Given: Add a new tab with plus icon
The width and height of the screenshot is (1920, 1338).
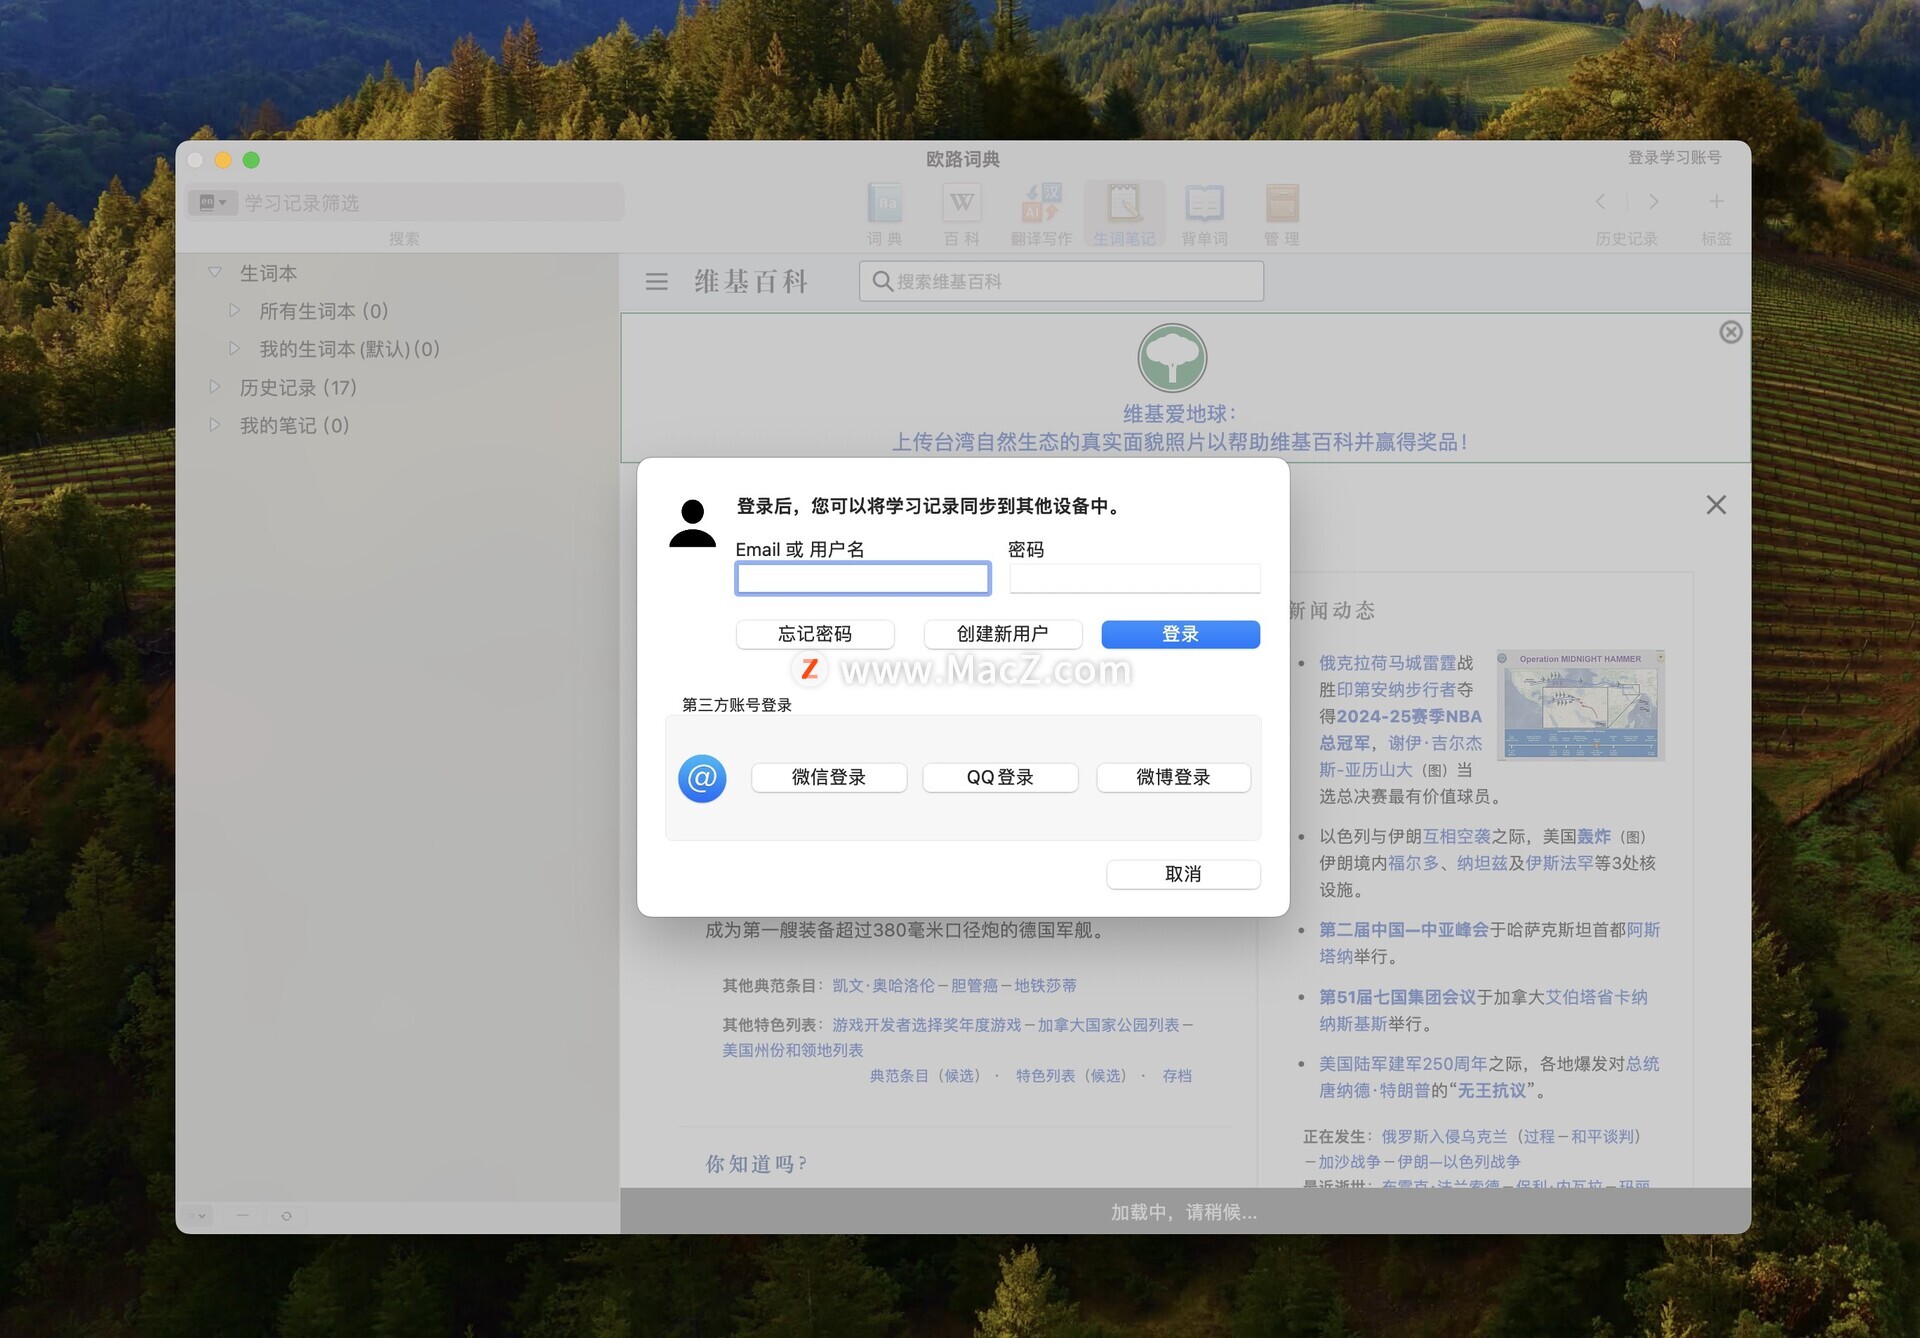Looking at the screenshot, I should [1716, 202].
